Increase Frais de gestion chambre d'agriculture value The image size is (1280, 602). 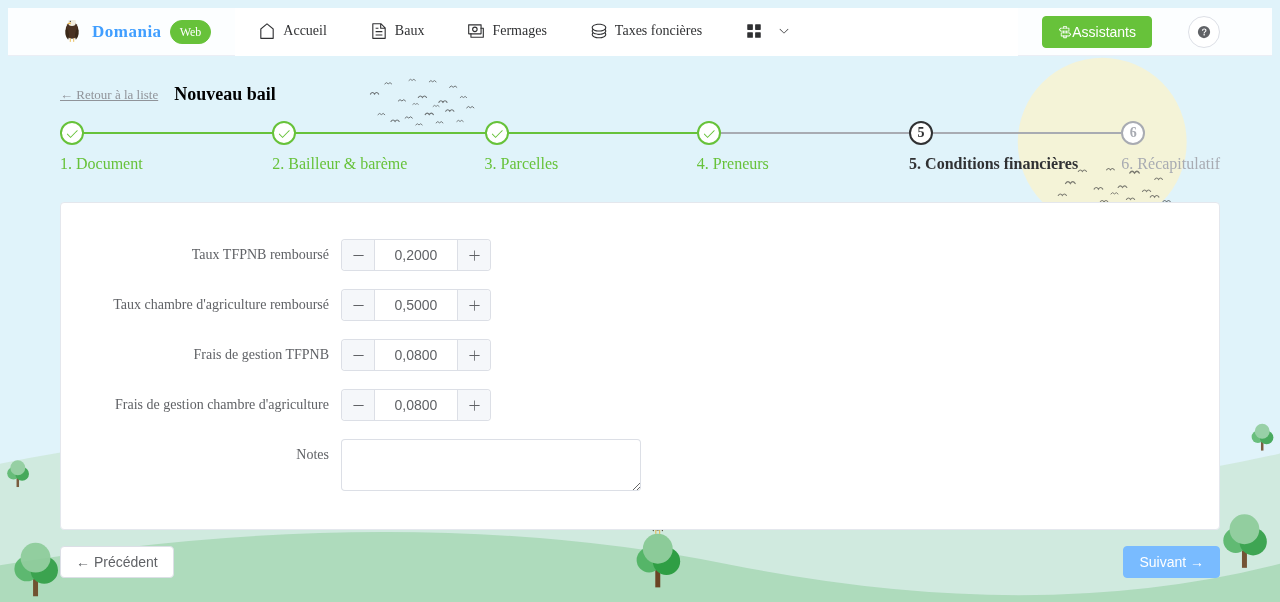(474, 405)
